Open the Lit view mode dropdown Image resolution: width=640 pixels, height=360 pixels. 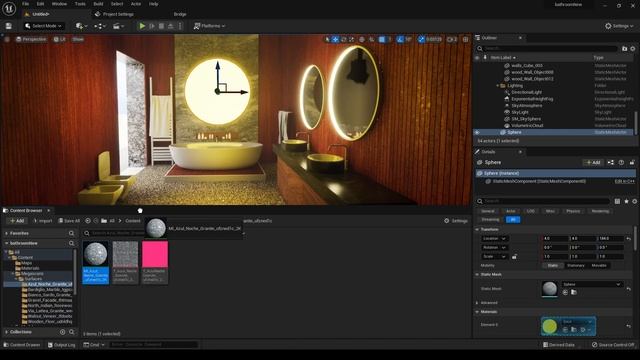coord(60,39)
